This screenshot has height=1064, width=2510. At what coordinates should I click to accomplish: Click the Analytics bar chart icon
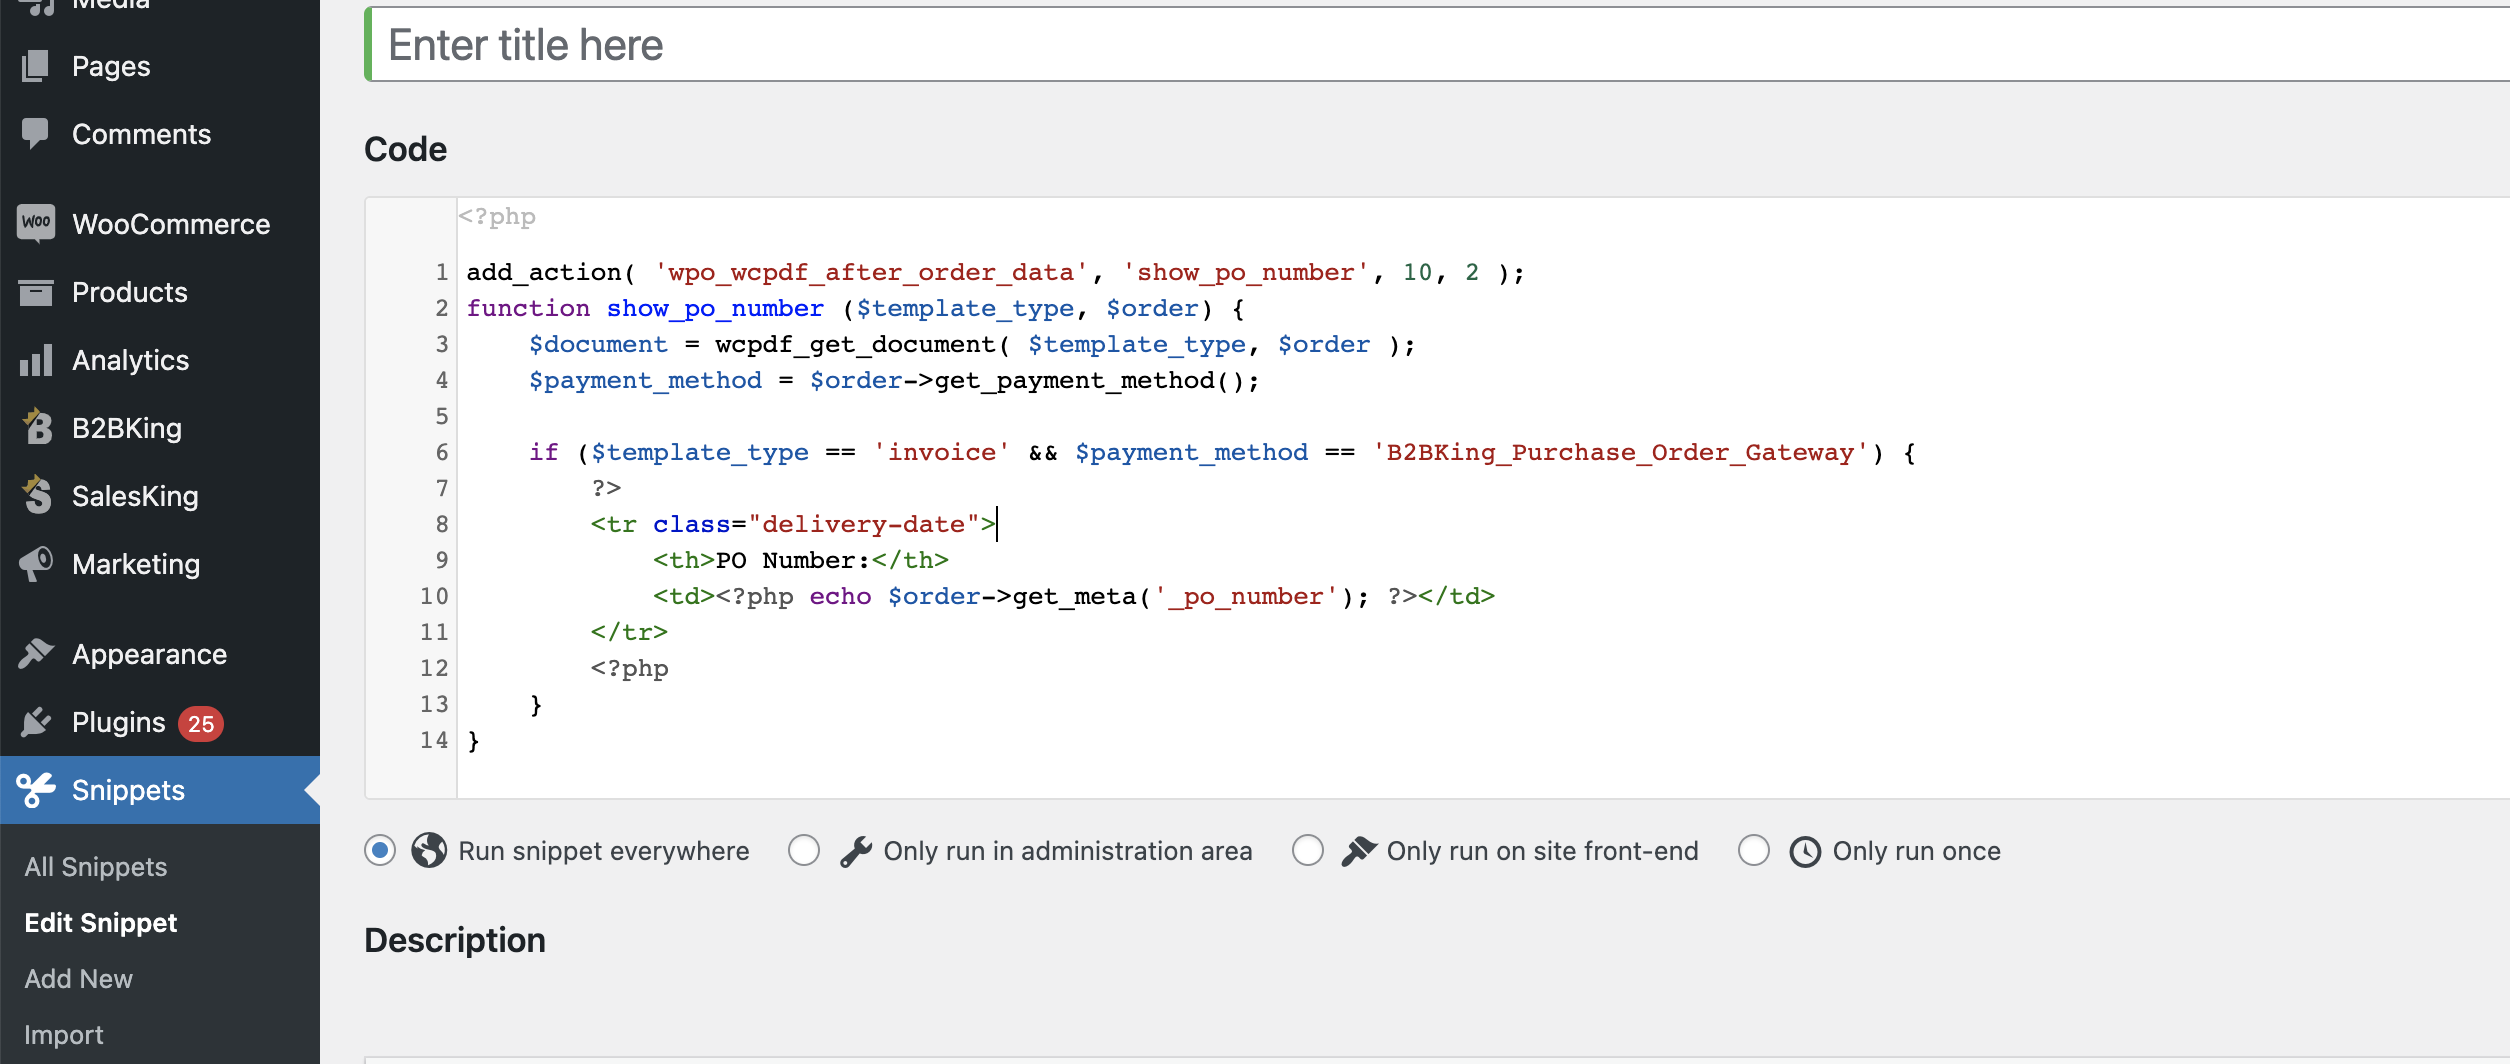tap(36, 360)
